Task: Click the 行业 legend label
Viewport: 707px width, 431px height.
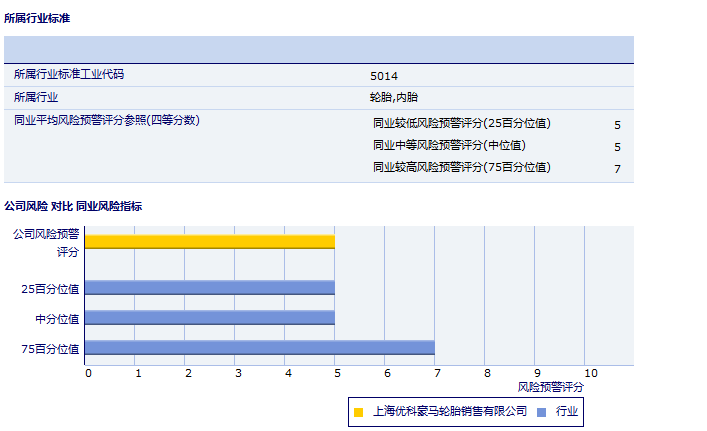Action: click(x=567, y=411)
